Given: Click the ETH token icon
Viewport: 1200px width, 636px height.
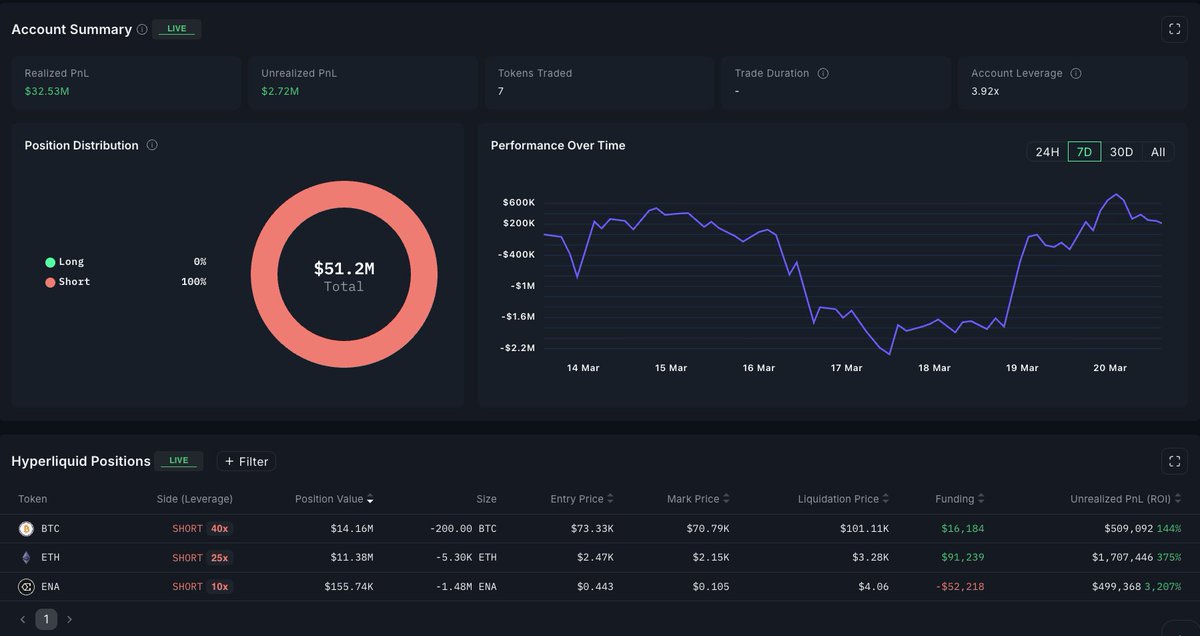Looking at the screenshot, I should click(26, 557).
